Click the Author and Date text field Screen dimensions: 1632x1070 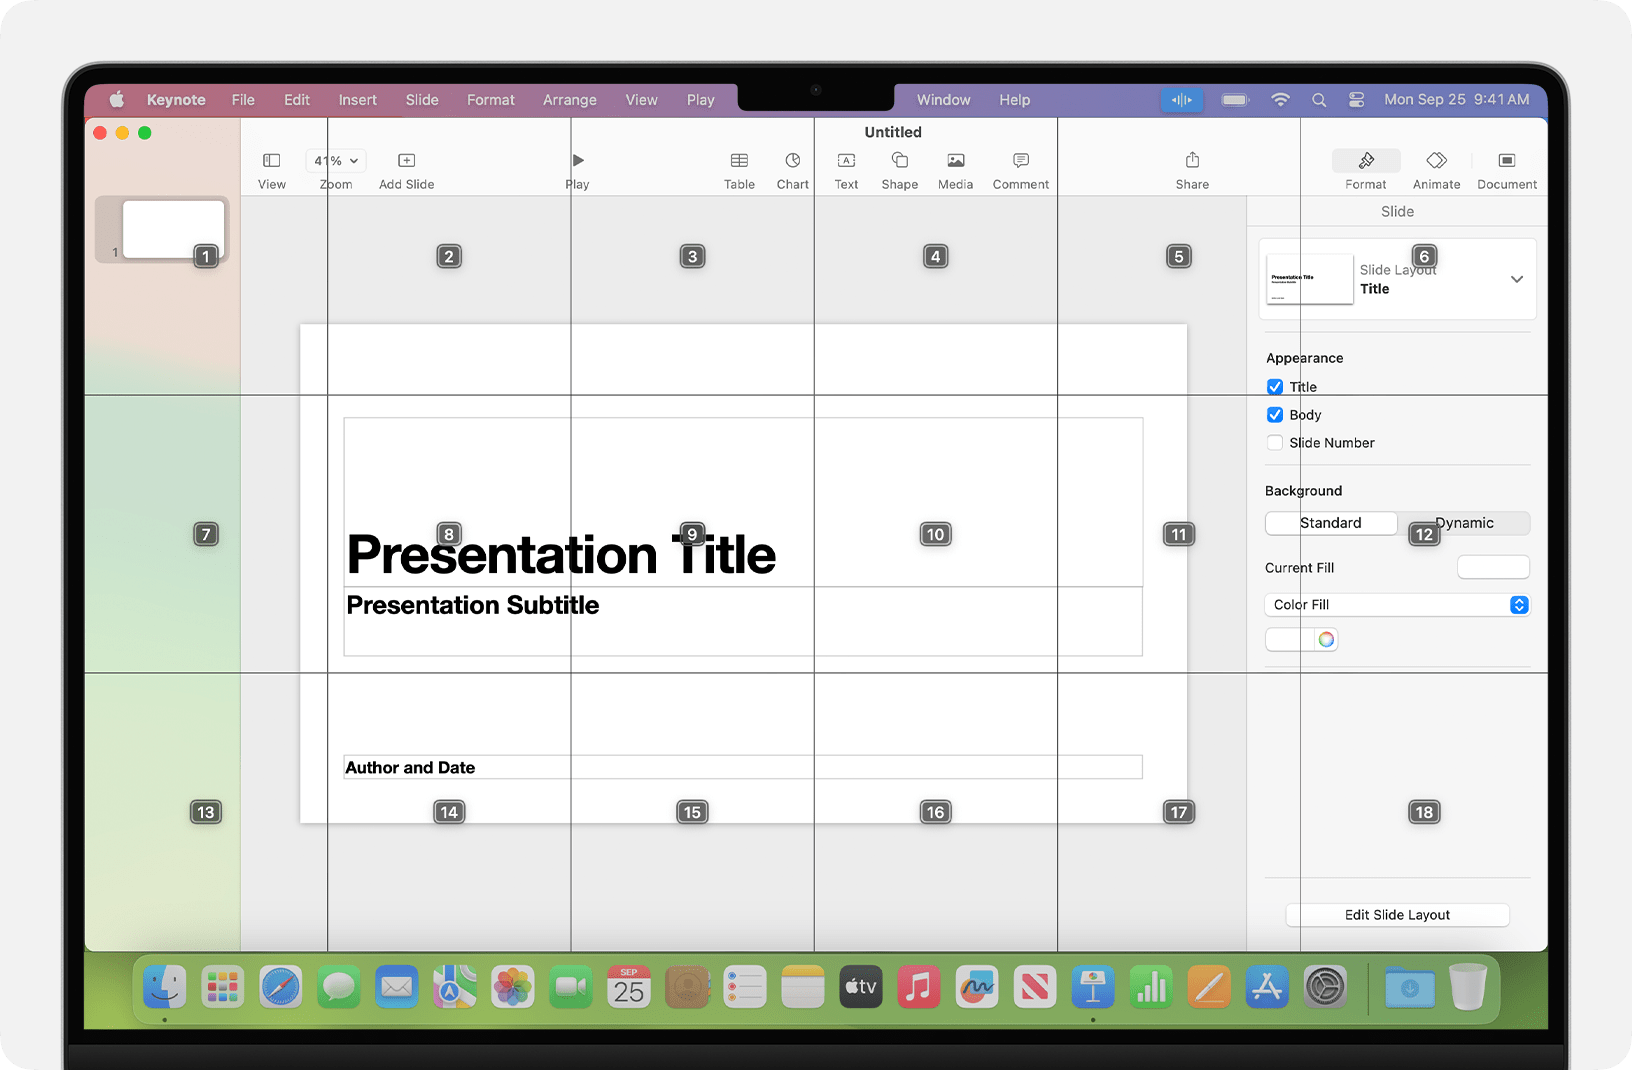[743, 768]
